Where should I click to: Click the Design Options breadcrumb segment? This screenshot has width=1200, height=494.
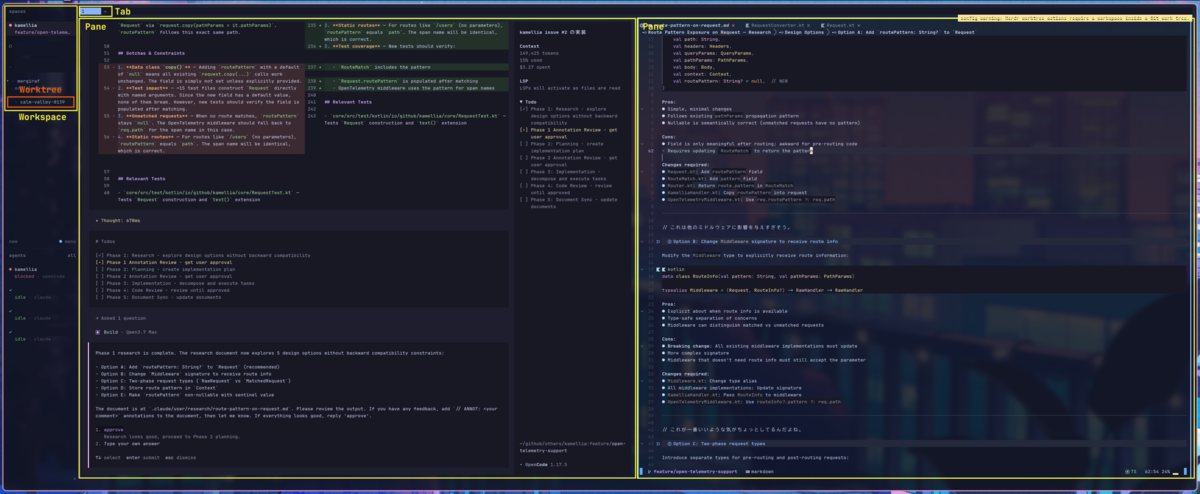point(802,31)
